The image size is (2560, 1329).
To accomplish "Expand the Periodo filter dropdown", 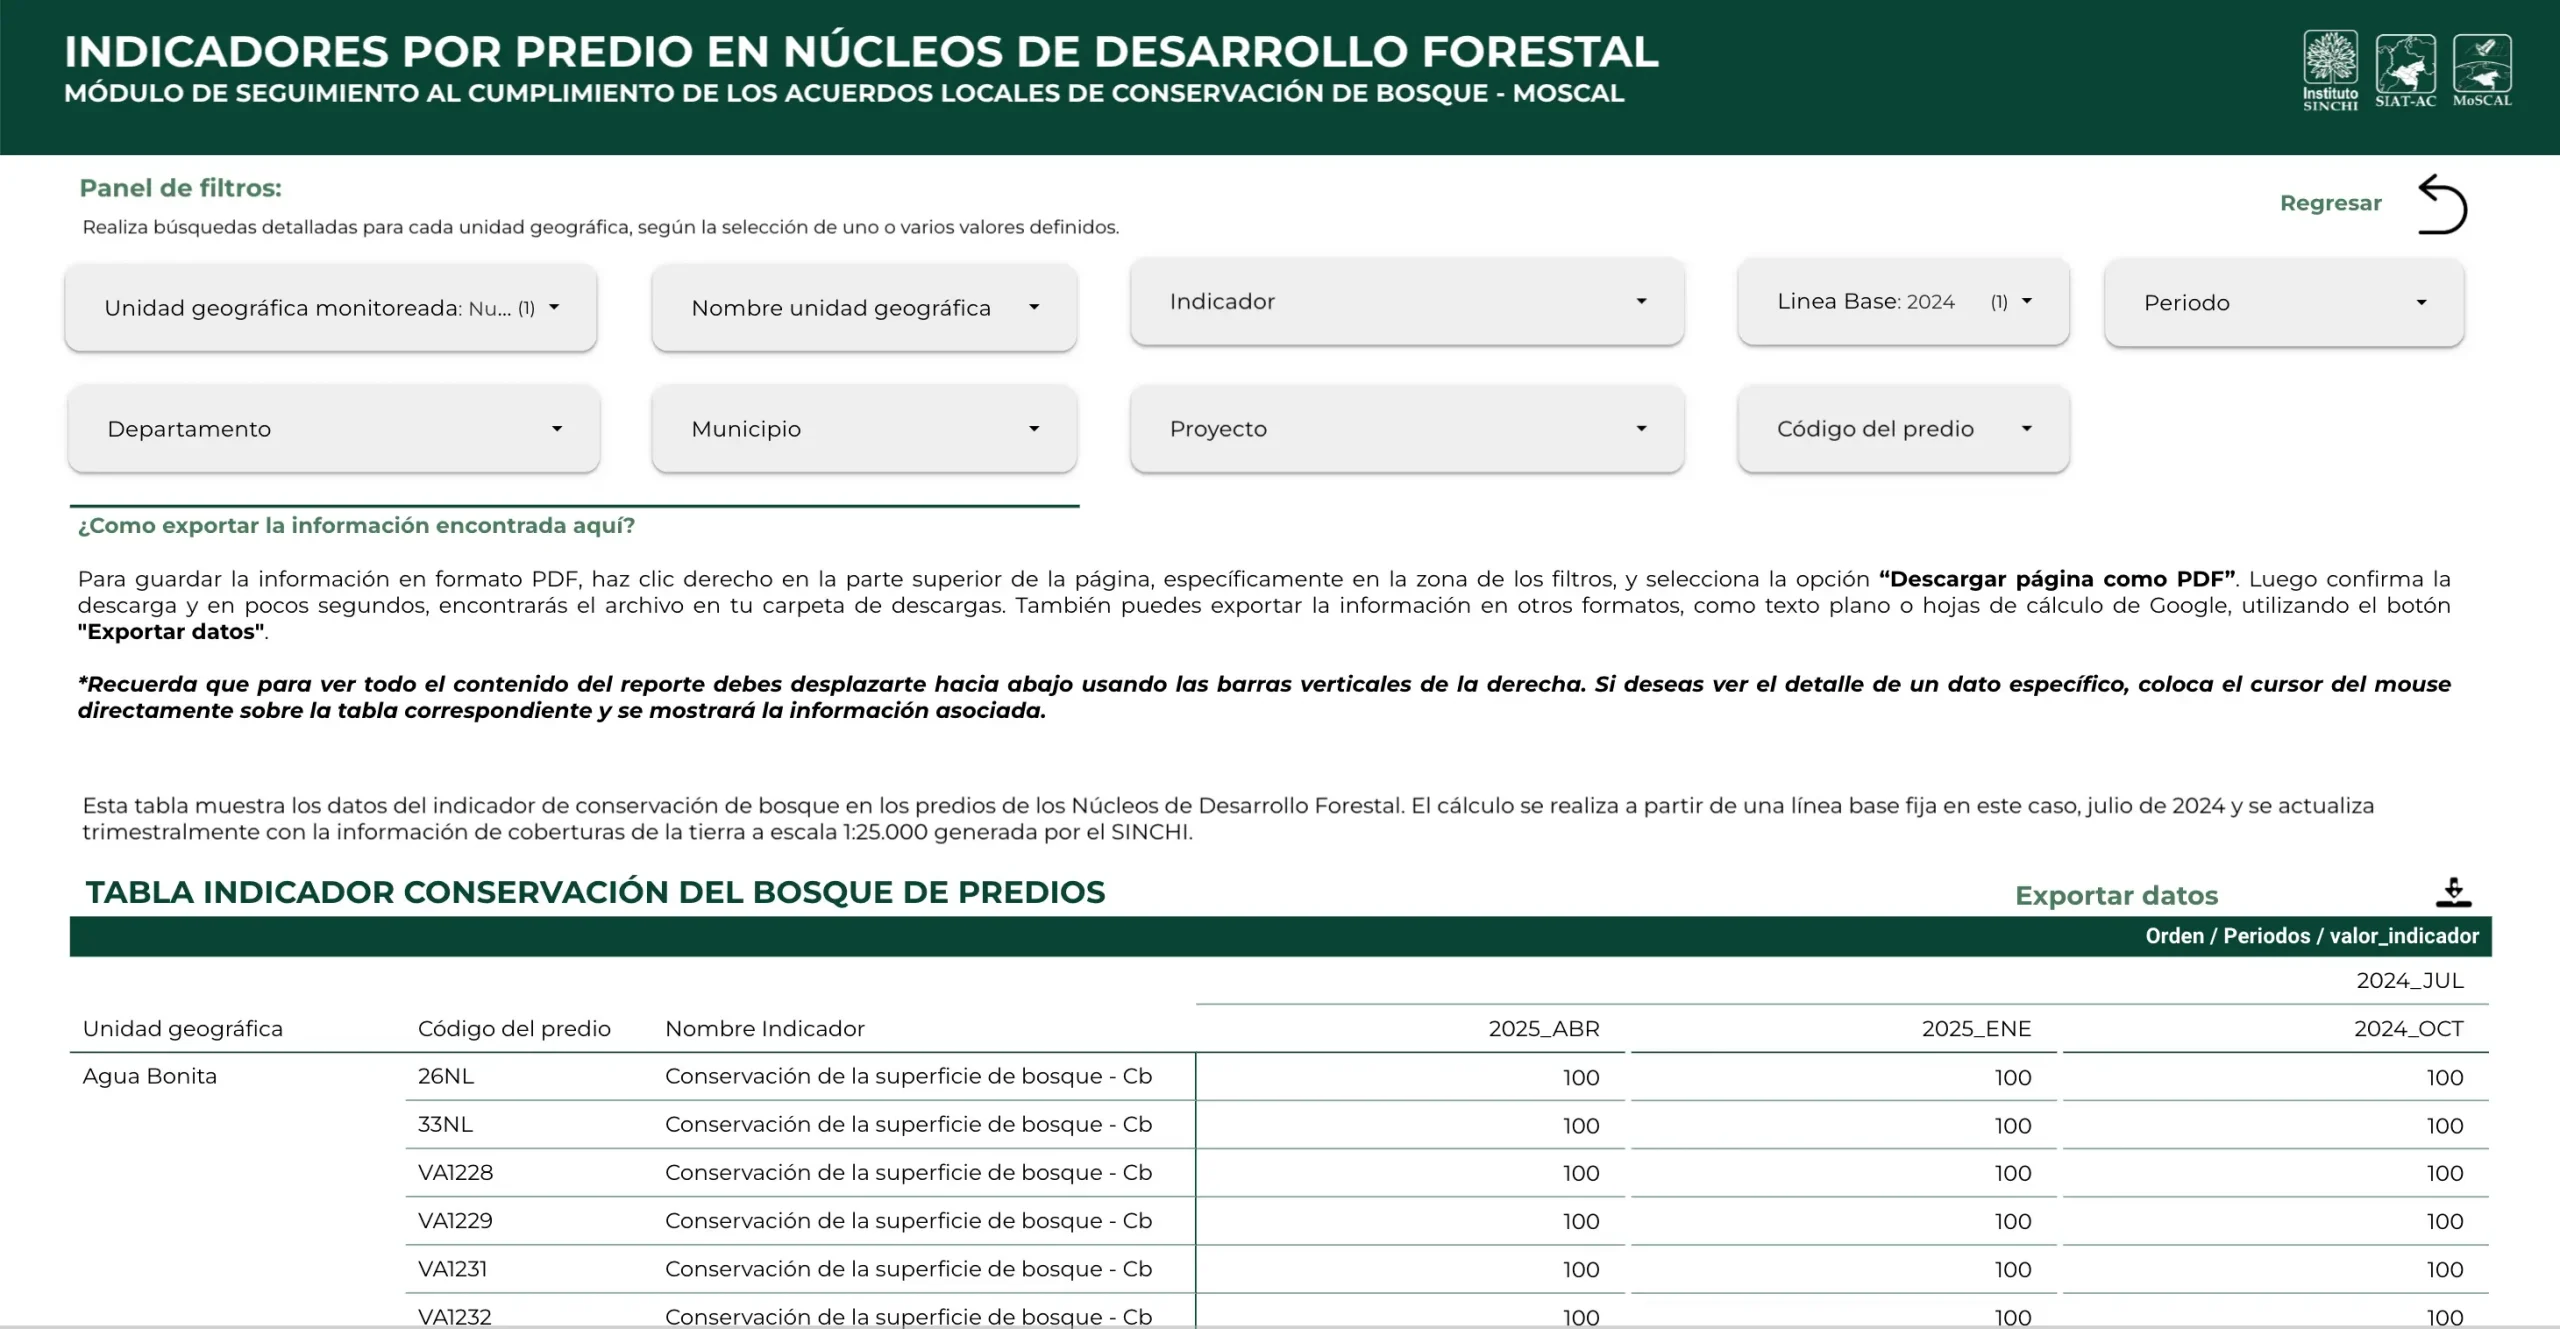I will 2284,303.
